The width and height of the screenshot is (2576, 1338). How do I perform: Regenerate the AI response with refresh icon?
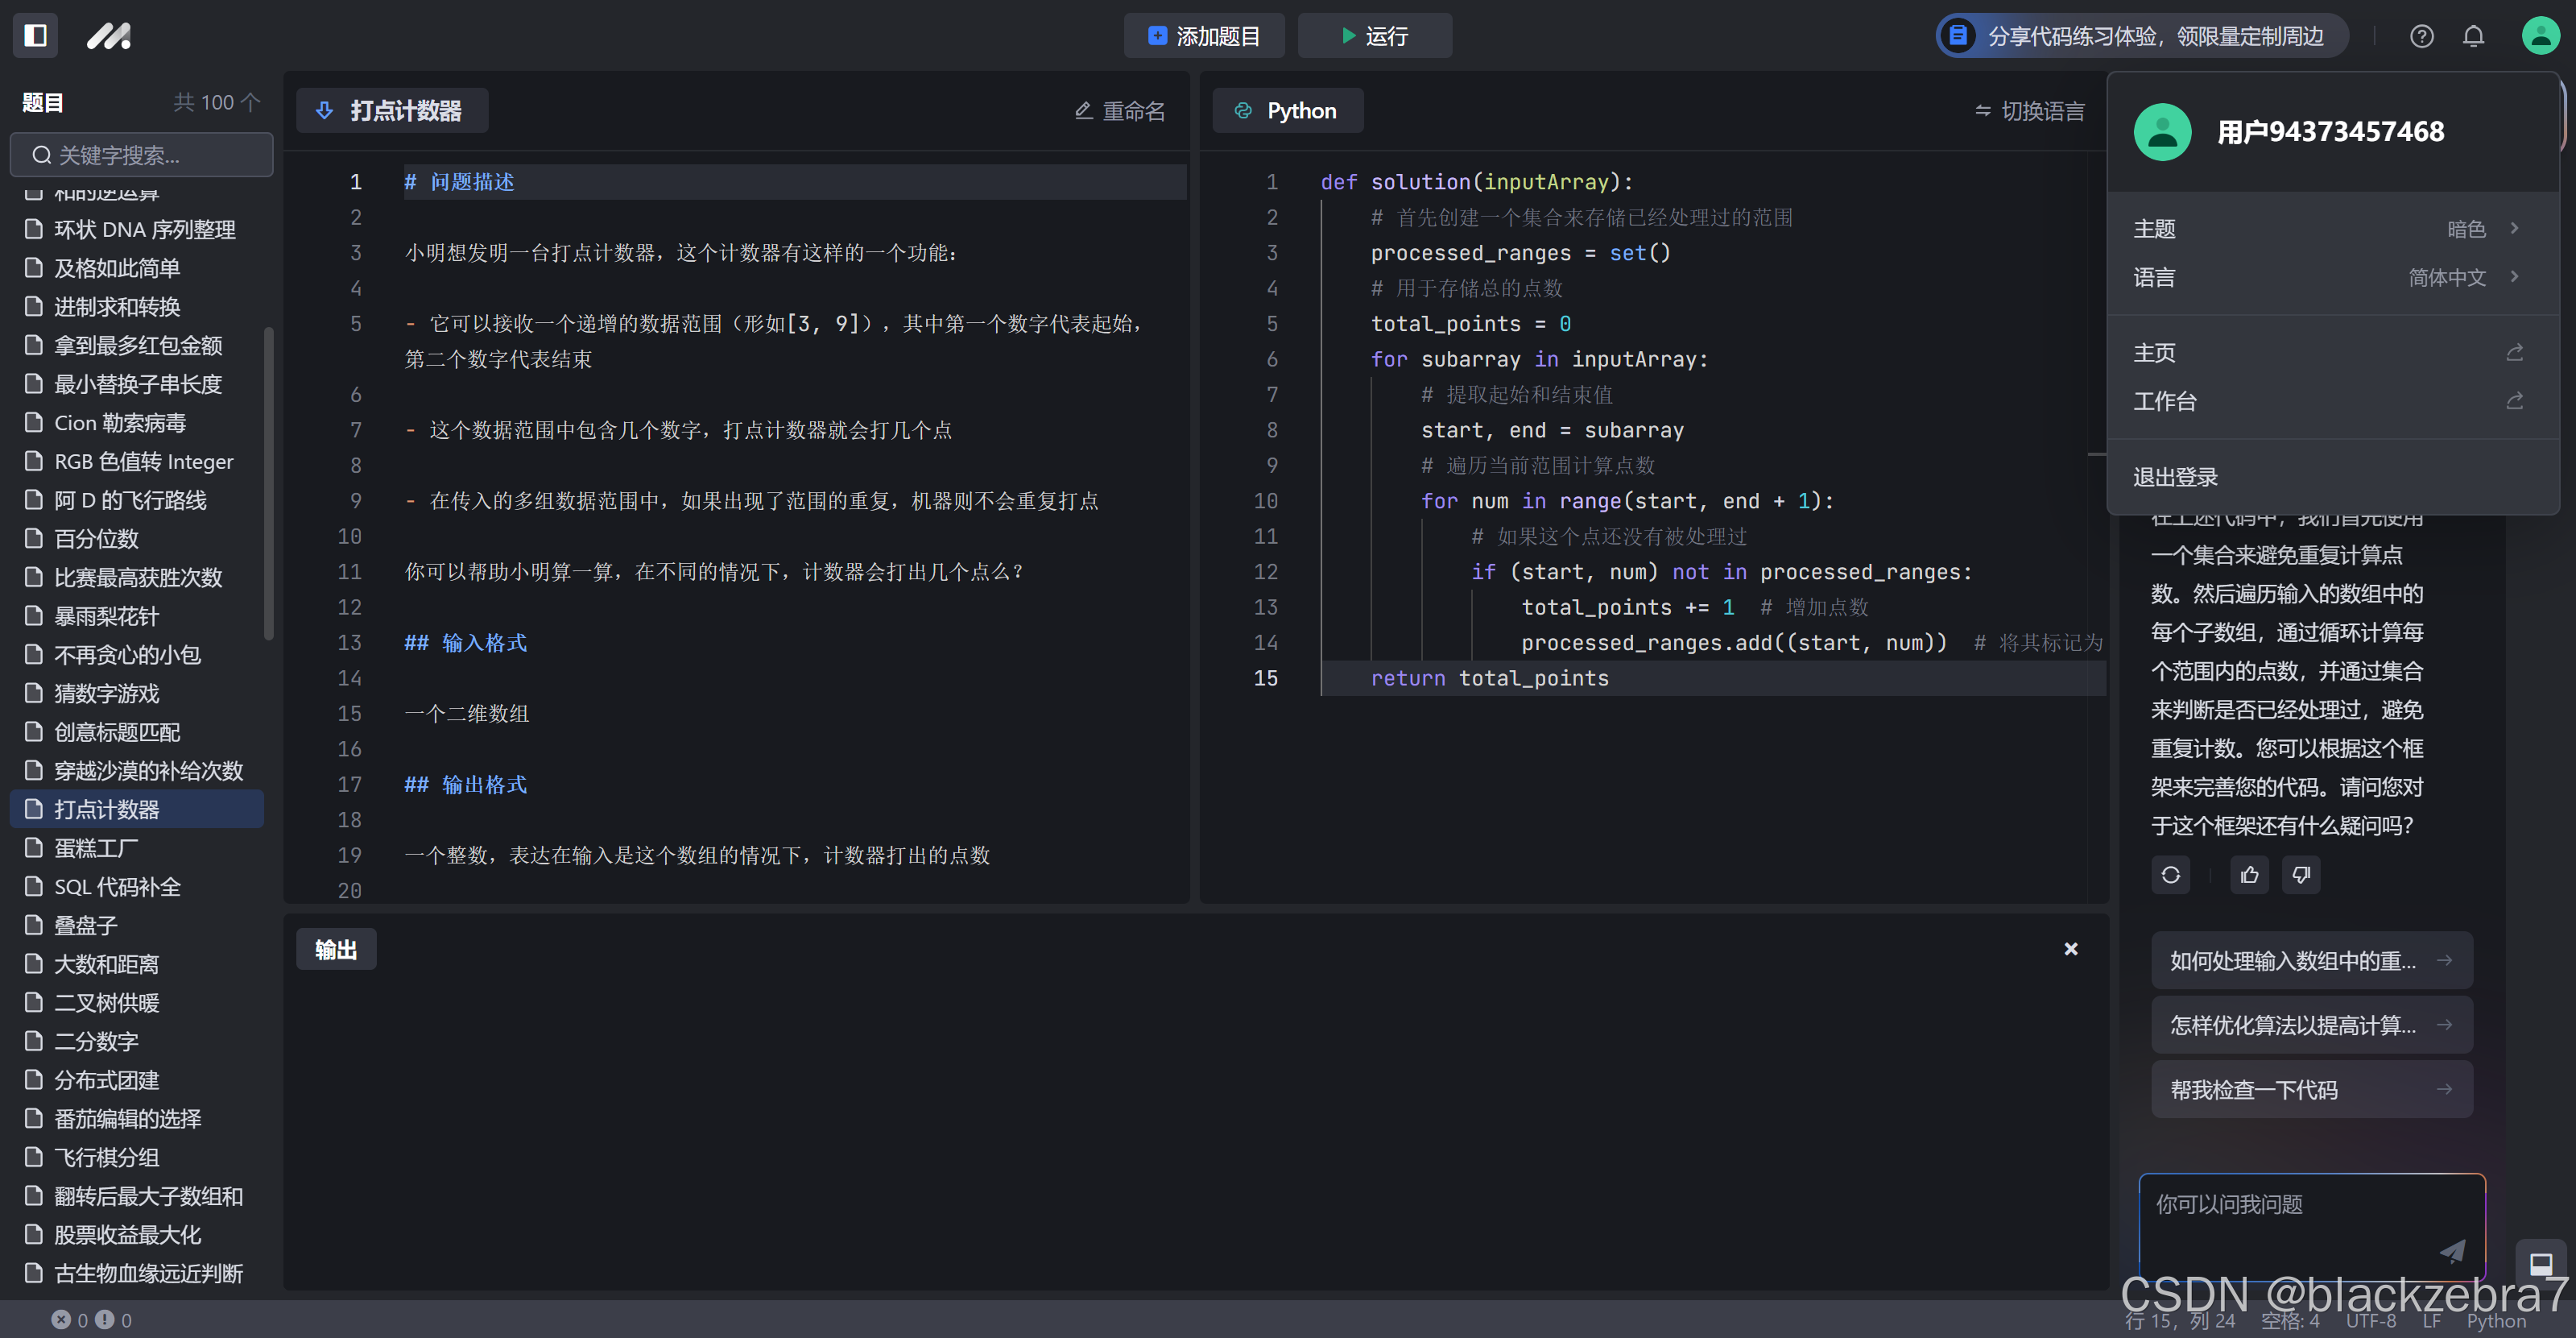2170,875
